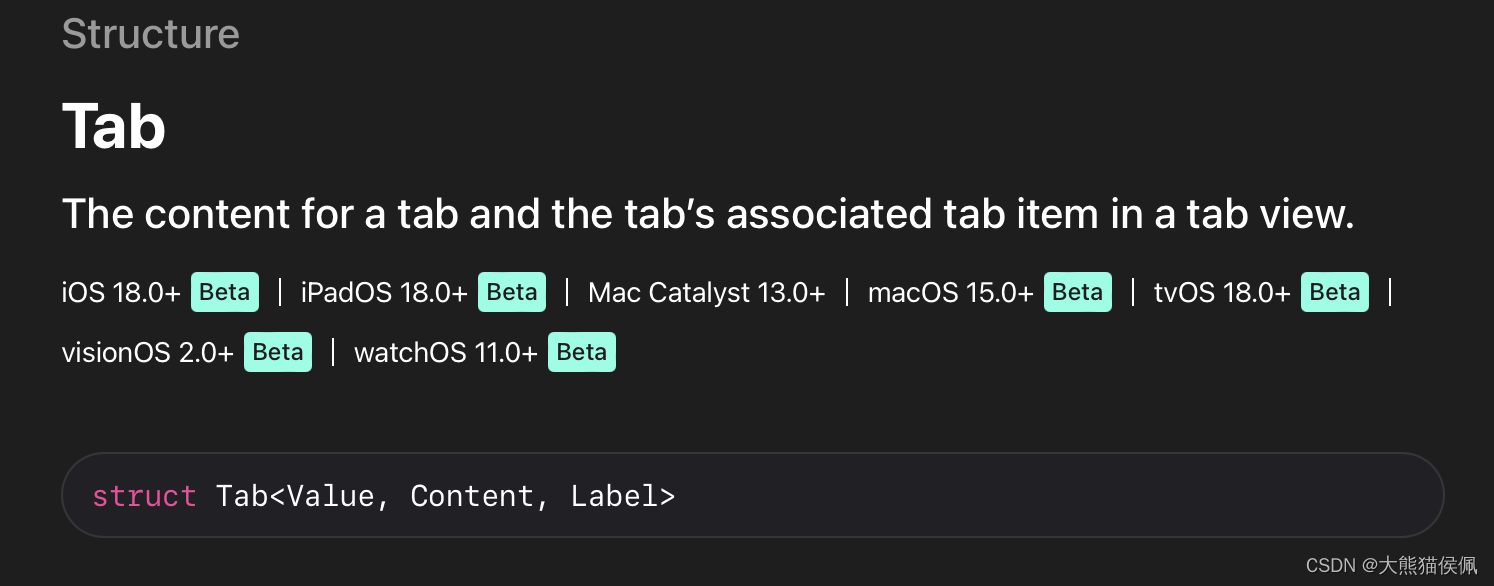
Task: Click the Value generic parameter in code
Action: point(330,496)
